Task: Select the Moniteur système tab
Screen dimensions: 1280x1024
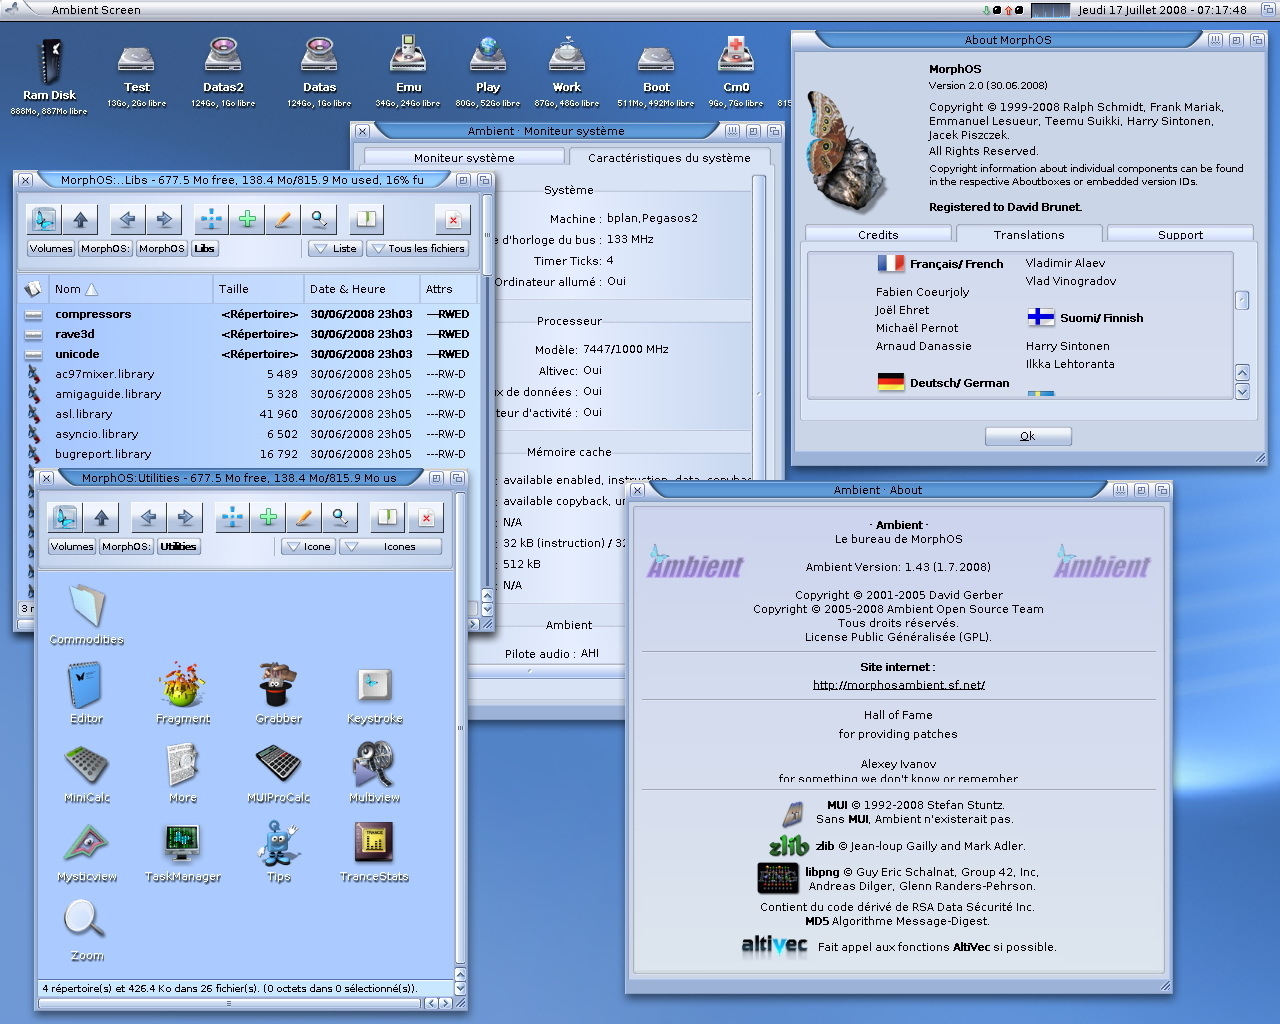Action: pos(464,158)
